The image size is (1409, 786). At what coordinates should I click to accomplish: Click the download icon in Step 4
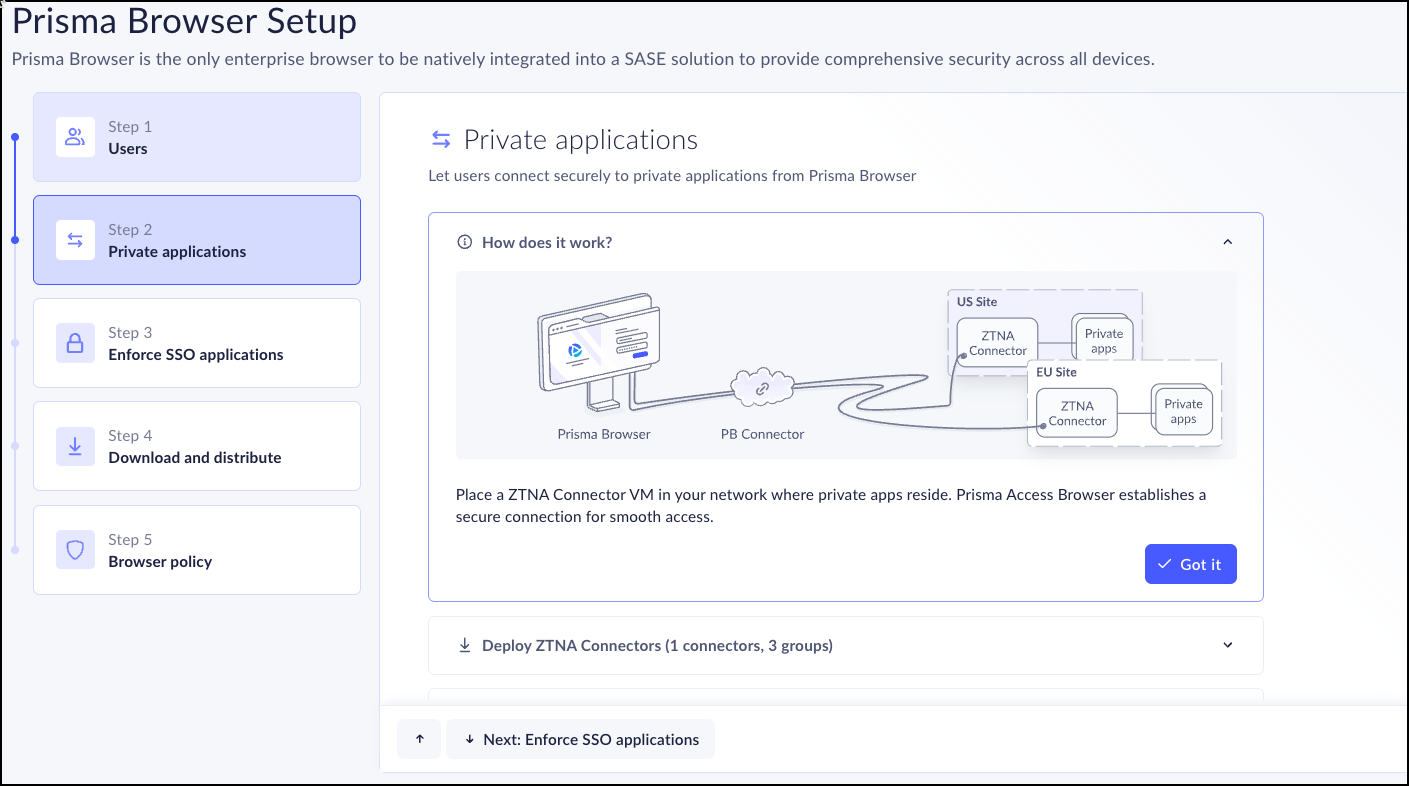tap(75, 446)
